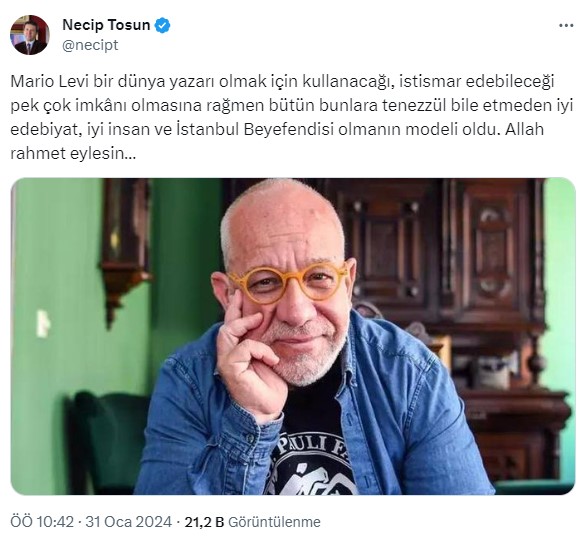Click 'İstanbul Beyefendisi' in the tweet text
This screenshot has height=539, width=586.
[x=255, y=129]
